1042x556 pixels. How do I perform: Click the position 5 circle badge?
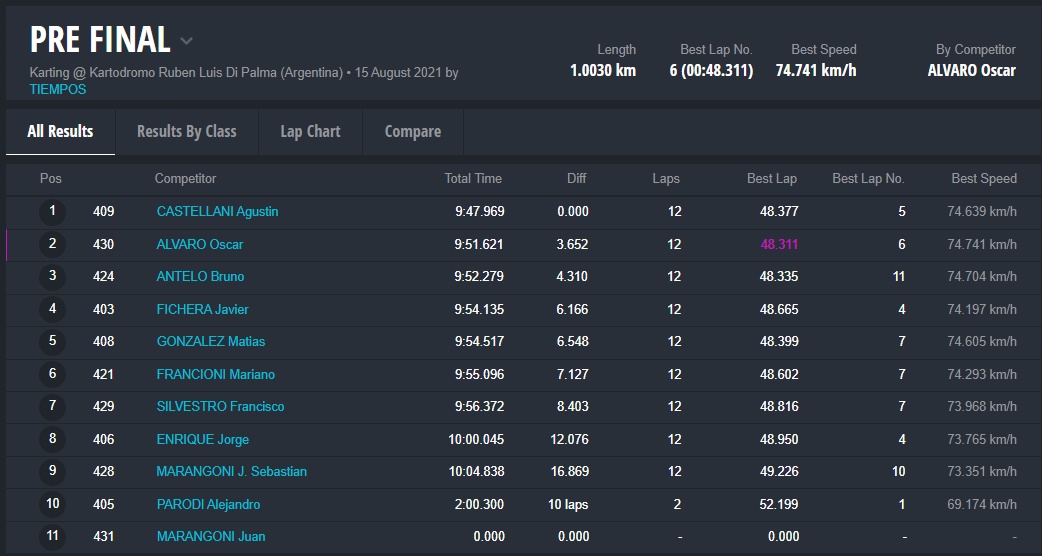point(52,341)
